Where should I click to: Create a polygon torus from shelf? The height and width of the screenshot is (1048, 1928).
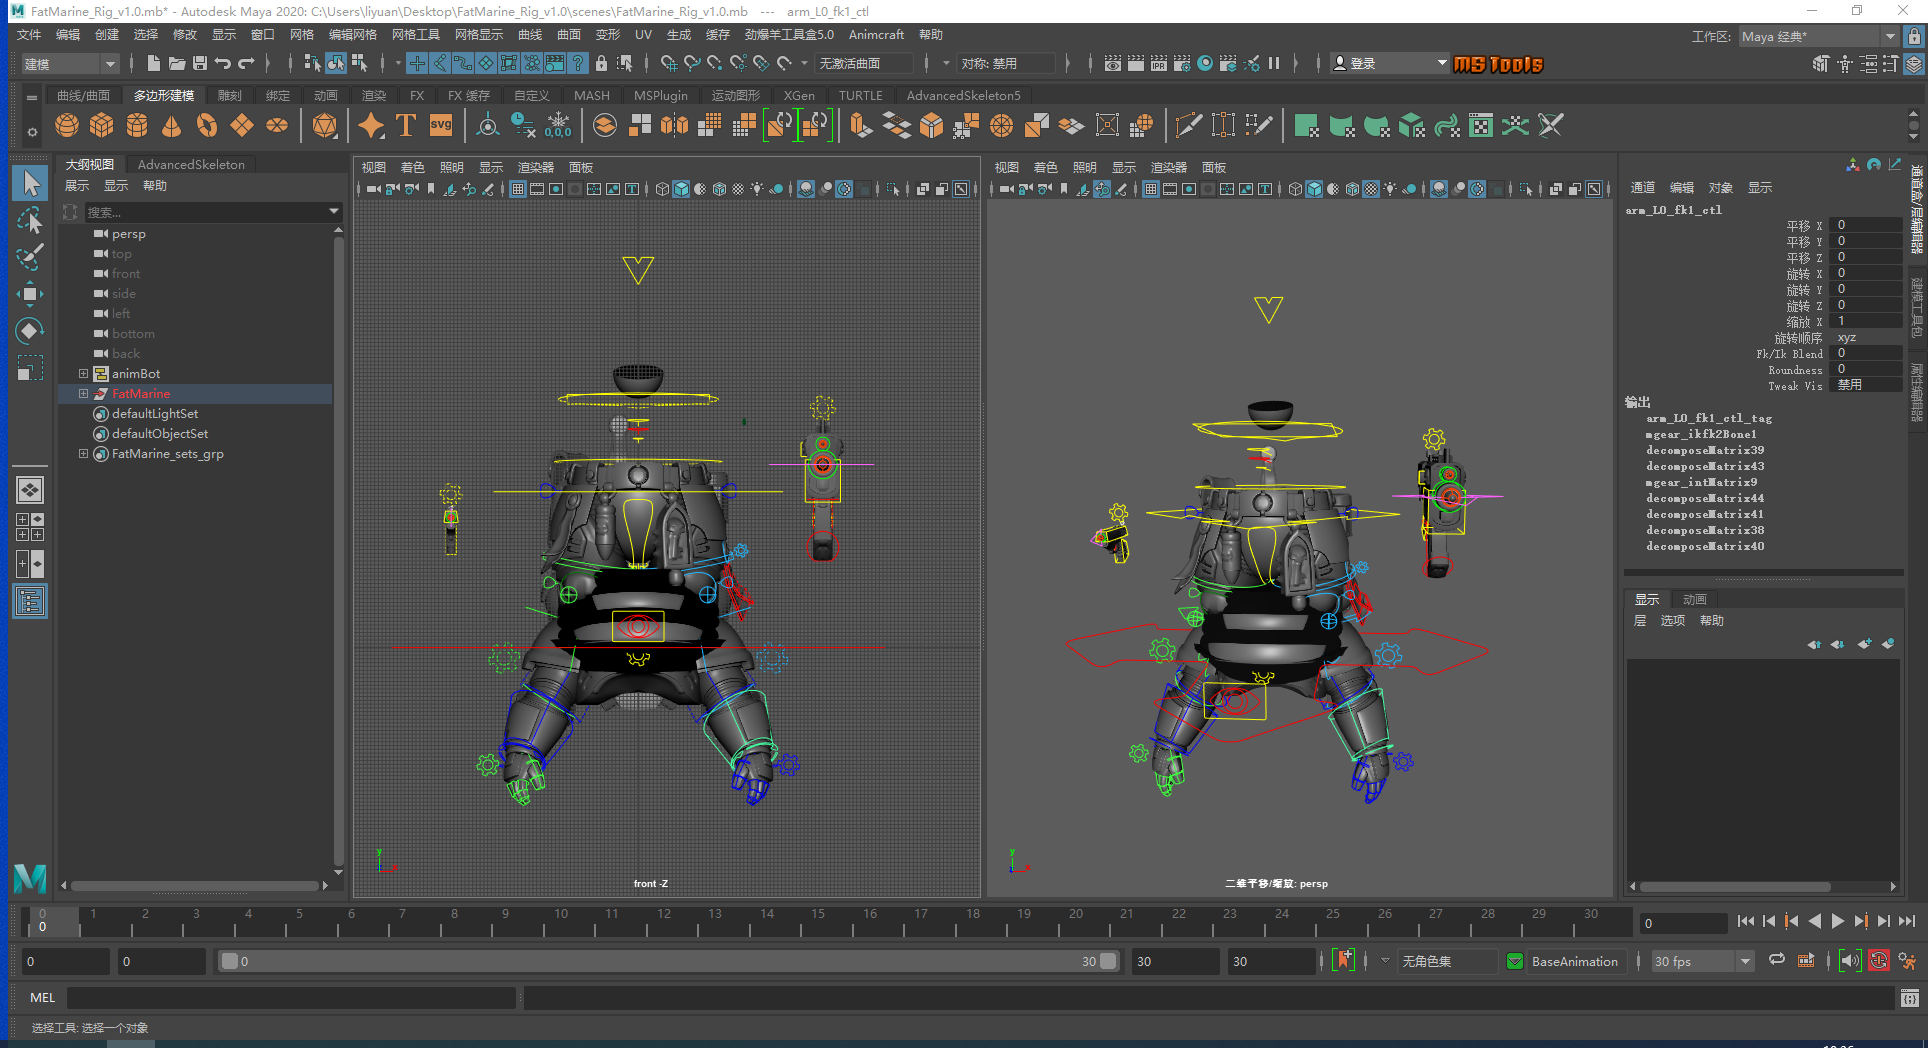[x=207, y=126]
